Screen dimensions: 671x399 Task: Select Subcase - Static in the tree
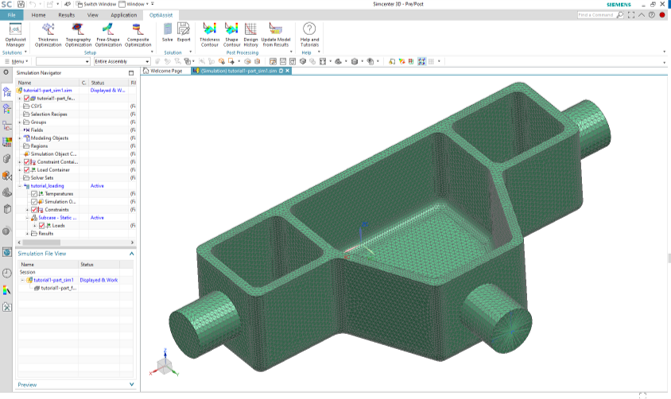pyautogui.click(x=57, y=217)
